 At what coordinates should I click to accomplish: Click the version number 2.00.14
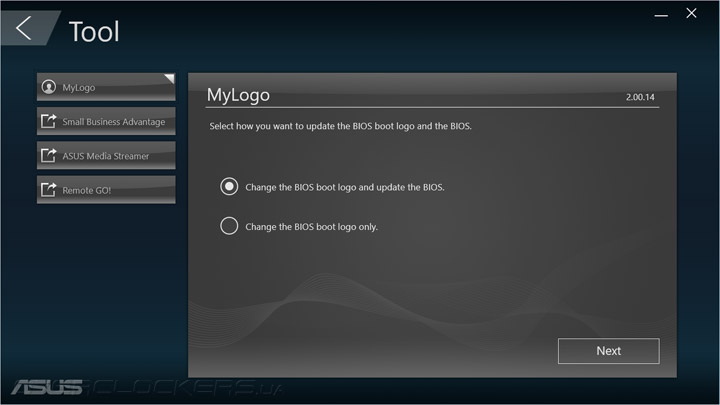[x=640, y=97]
